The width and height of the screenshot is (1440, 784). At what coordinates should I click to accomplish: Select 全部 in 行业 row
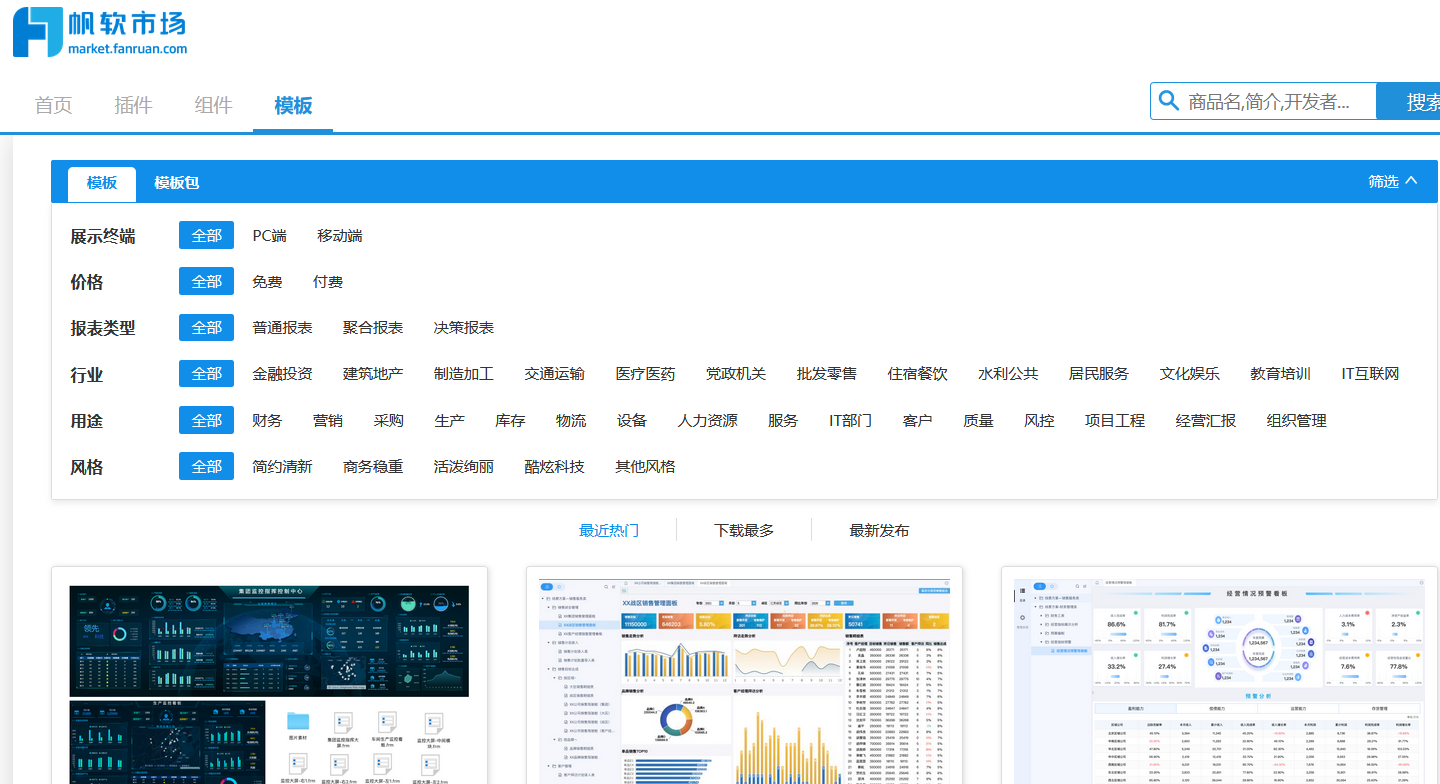[x=207, y=374]
